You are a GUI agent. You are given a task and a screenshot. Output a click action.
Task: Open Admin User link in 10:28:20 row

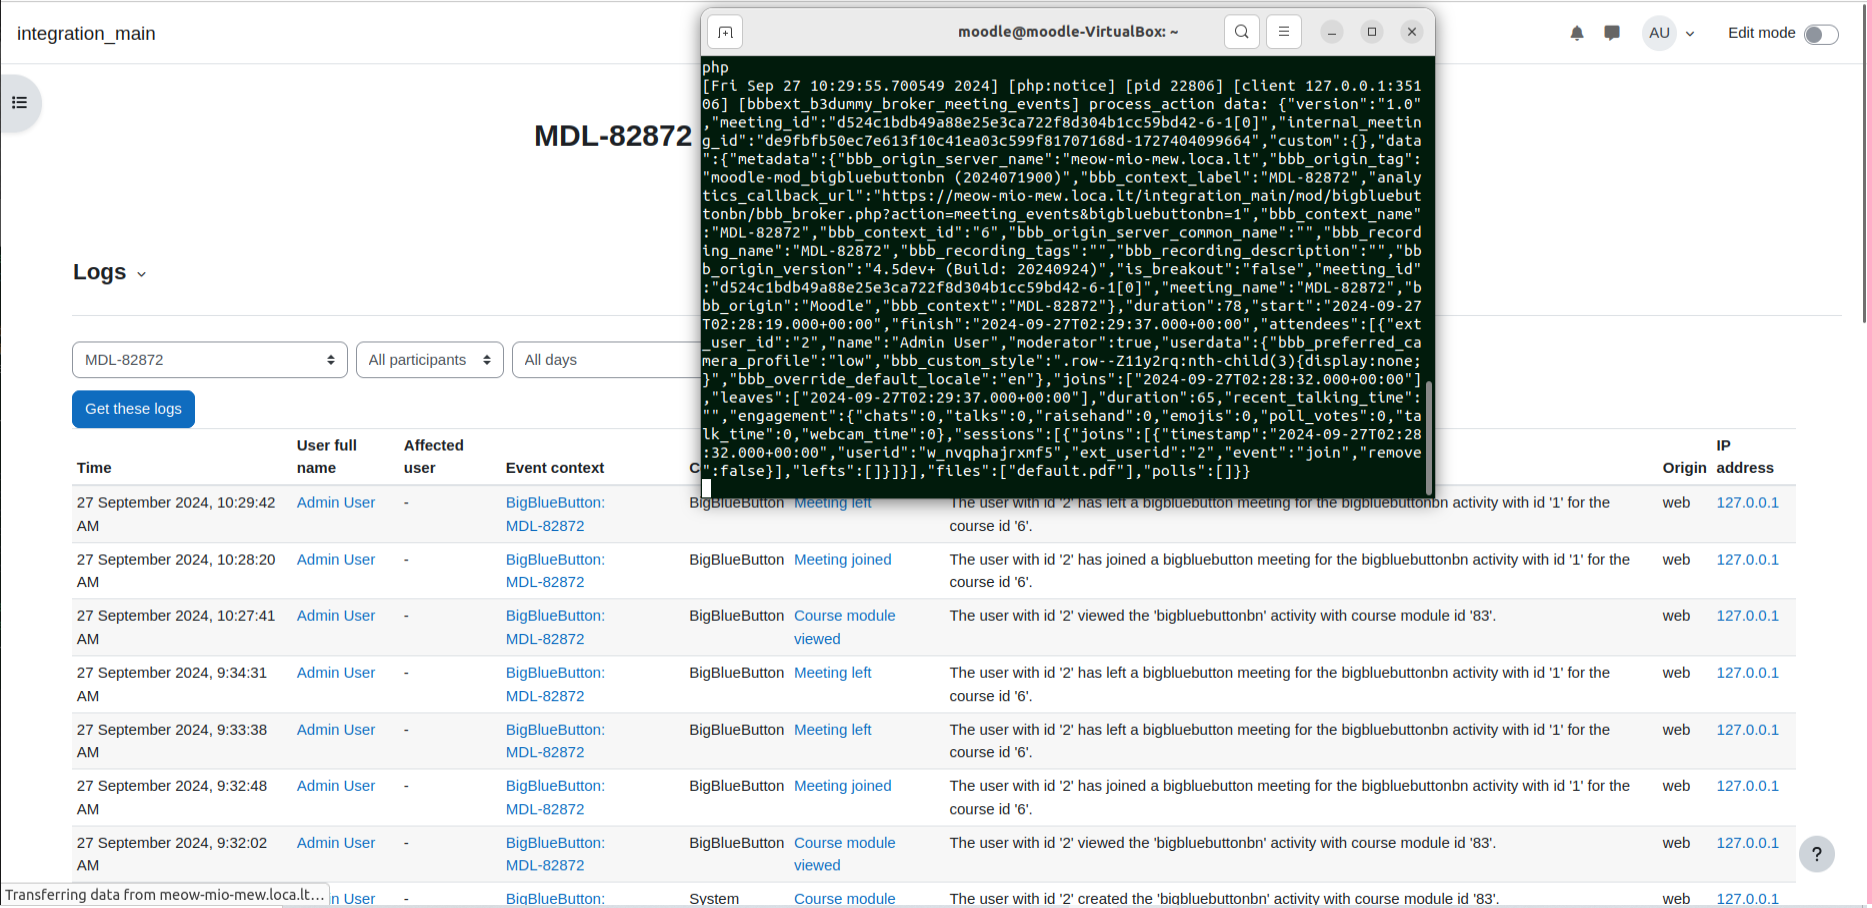(x=336, y=560)
